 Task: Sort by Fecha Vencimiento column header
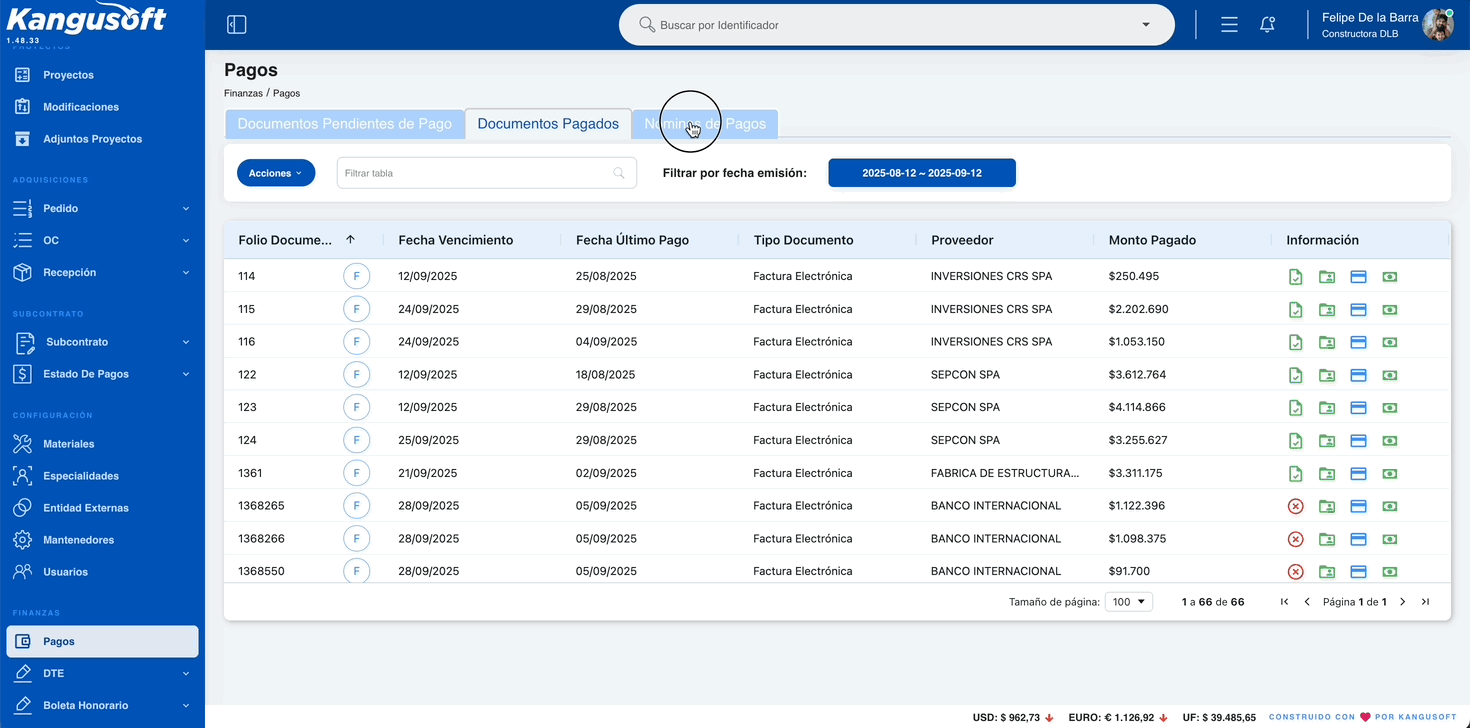coord(455,240)
